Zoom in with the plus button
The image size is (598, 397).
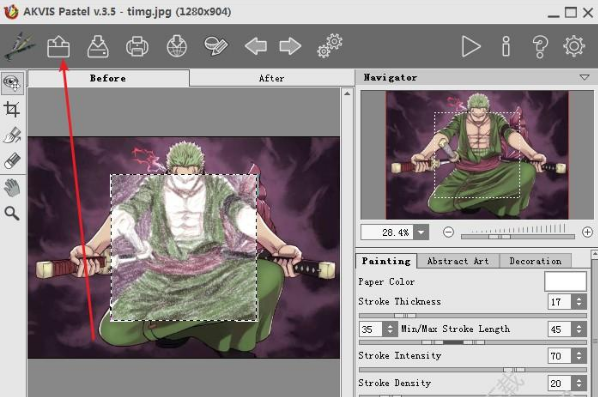[587, 232]
